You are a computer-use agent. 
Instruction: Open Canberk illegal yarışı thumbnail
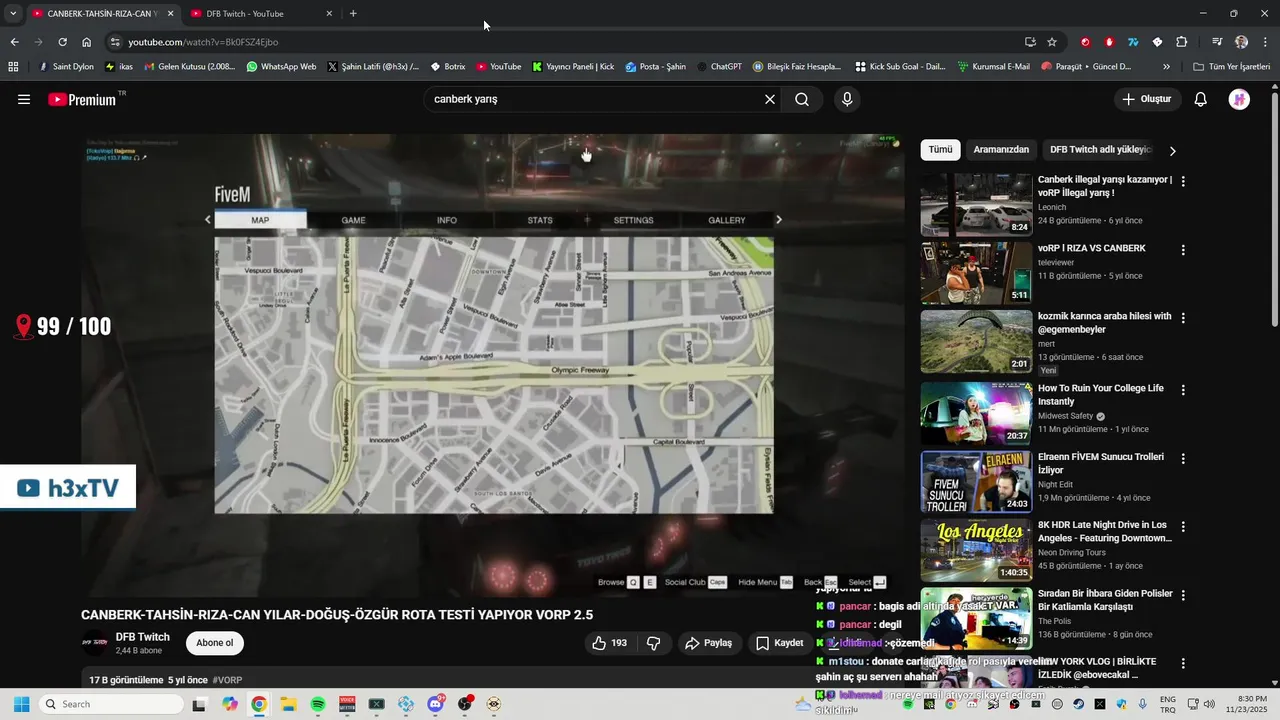[x=976, y=205]
